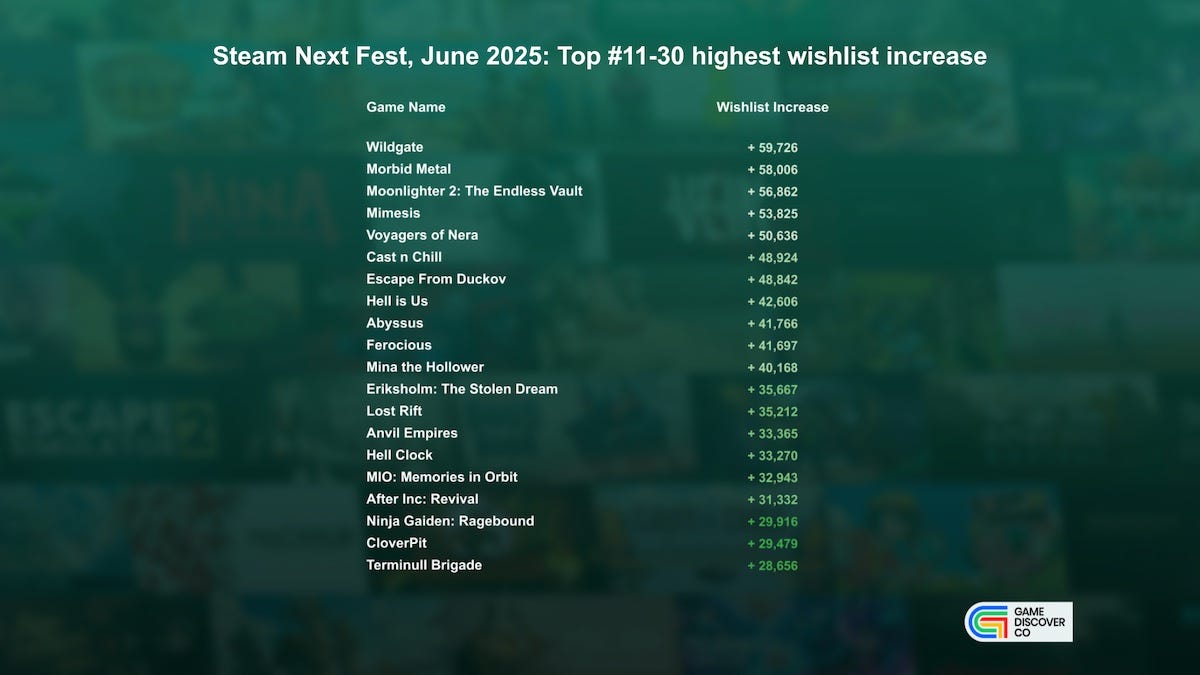Click the value '+ 35,667'
Image resolution: width=1200 pixels, height=675 pixels.
(772, 390)
